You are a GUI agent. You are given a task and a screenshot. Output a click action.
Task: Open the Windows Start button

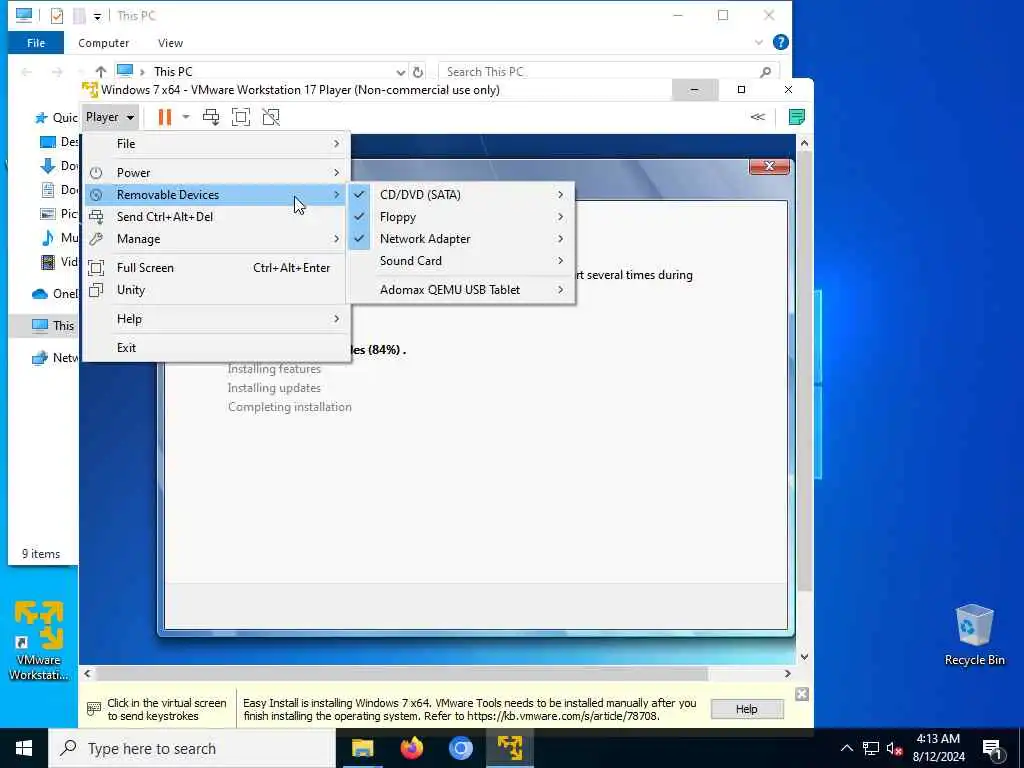[24, 748]
